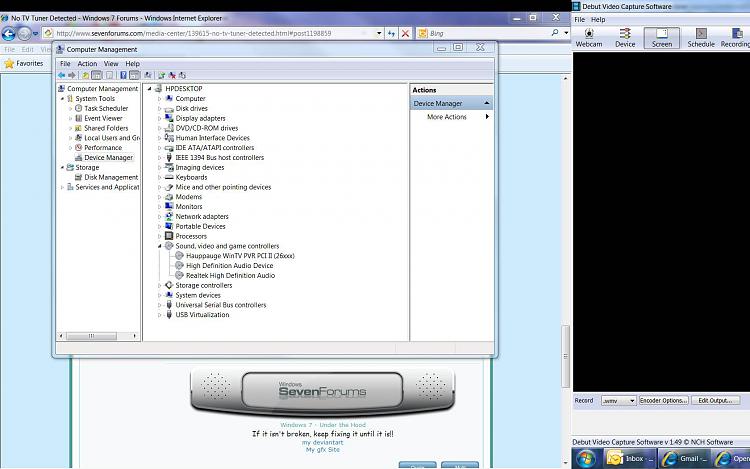Screen dimensions: 750x469
Task: Follow the my deviantart link
Action: tap(322, 442)
